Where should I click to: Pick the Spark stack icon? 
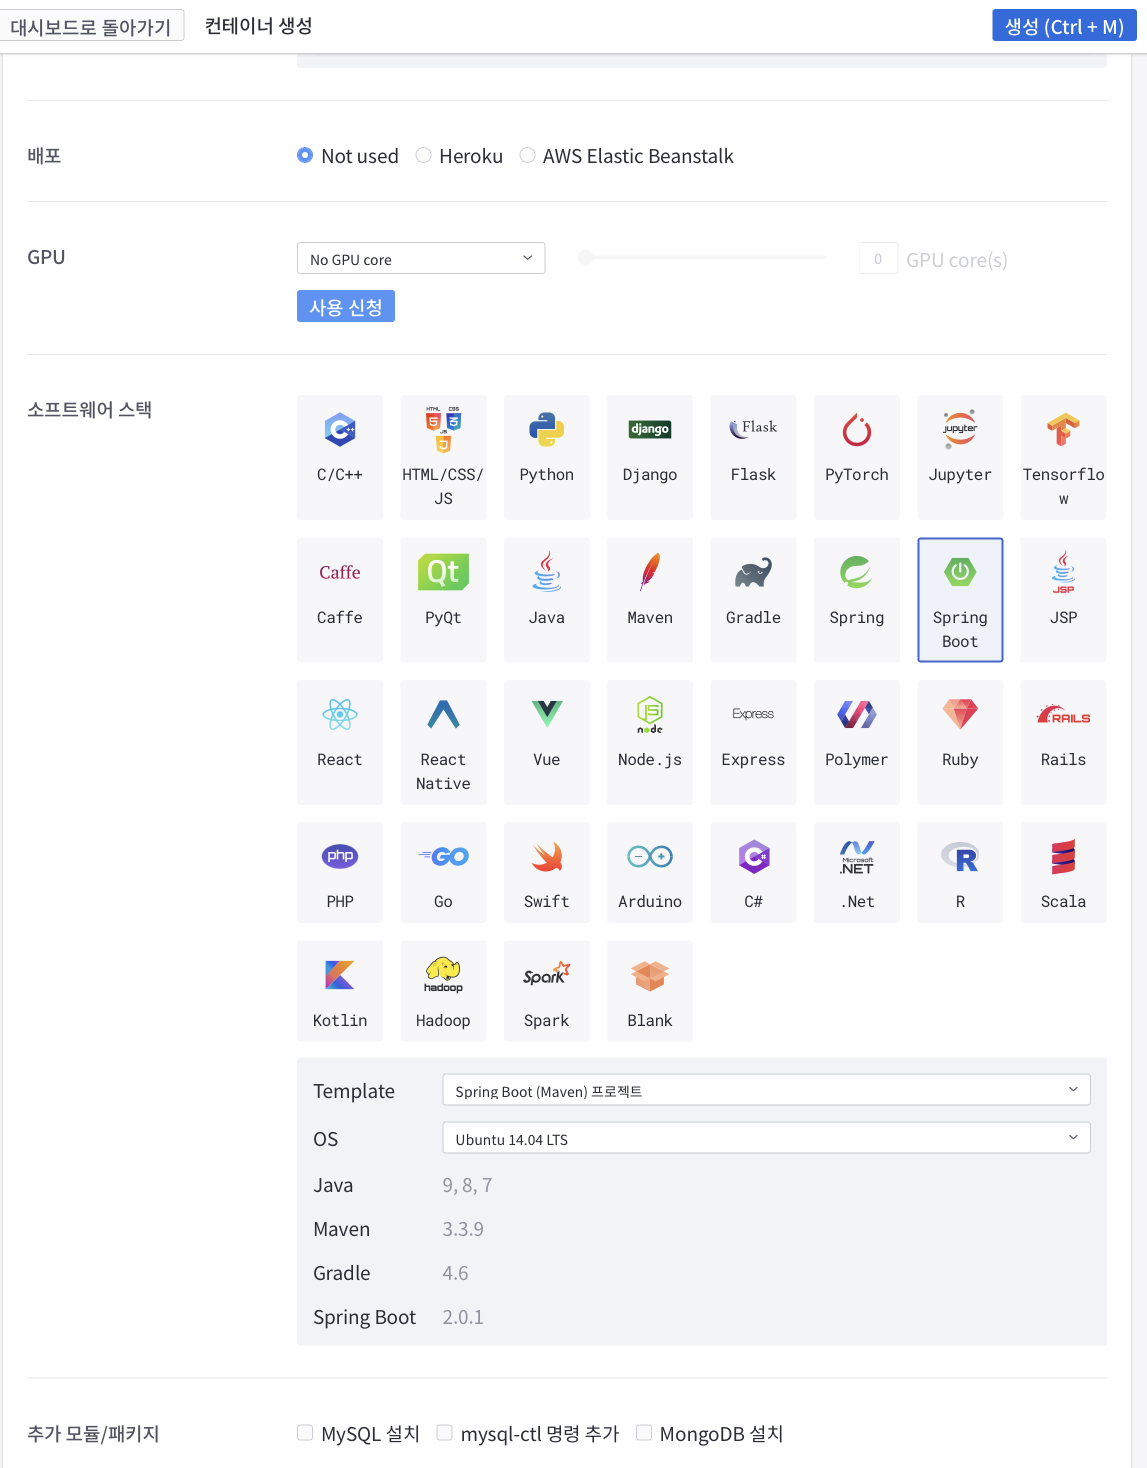(x=547, y=974)
